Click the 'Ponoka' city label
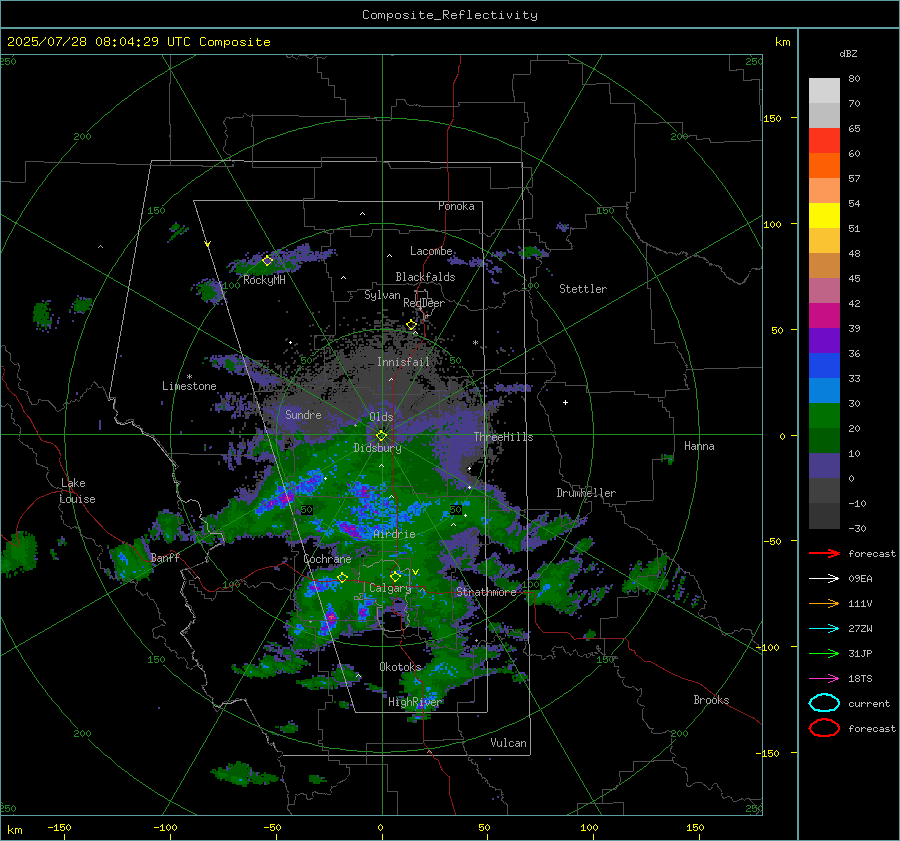Image resolution: width=900 pixels, height=841 pixels. (x=456, y=206)
